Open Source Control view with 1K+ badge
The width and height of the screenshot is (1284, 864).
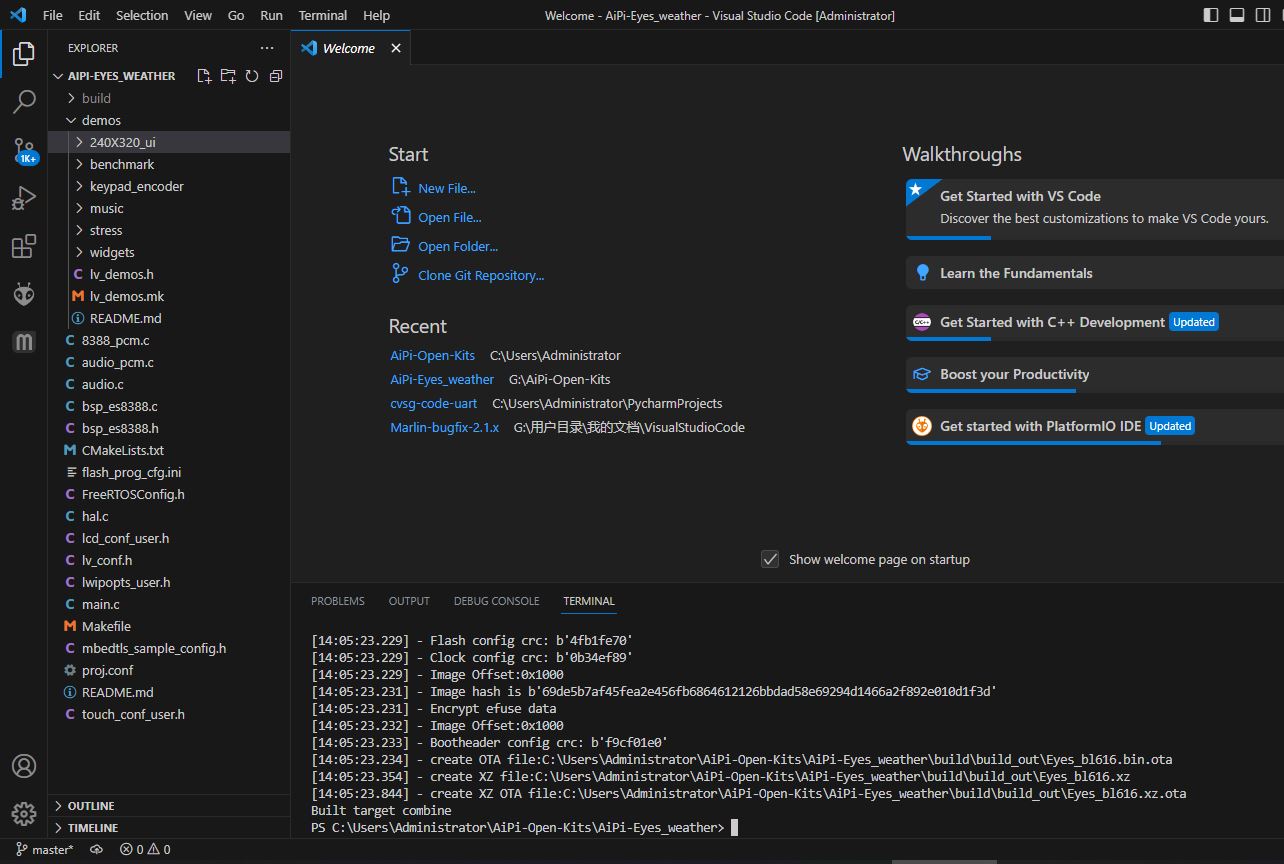24,151
